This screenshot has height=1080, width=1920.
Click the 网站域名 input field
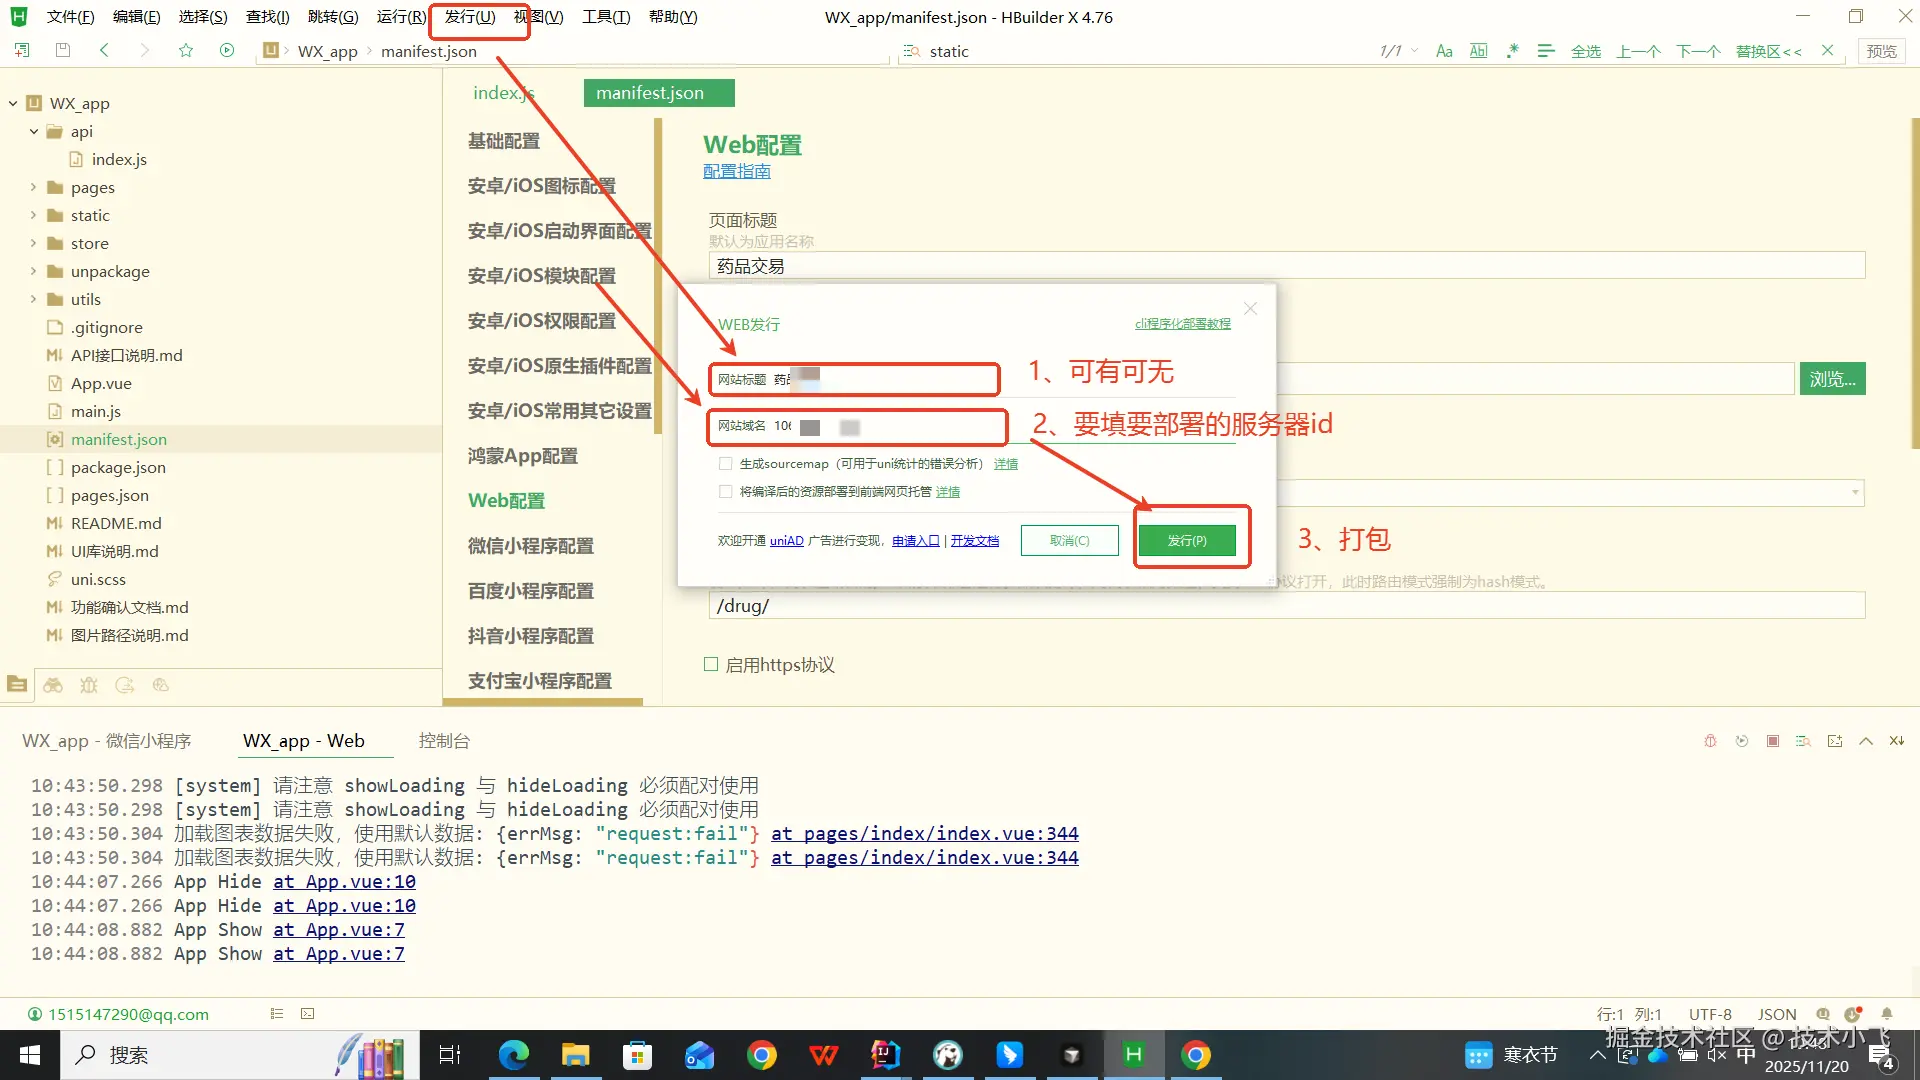pos(900,427)
